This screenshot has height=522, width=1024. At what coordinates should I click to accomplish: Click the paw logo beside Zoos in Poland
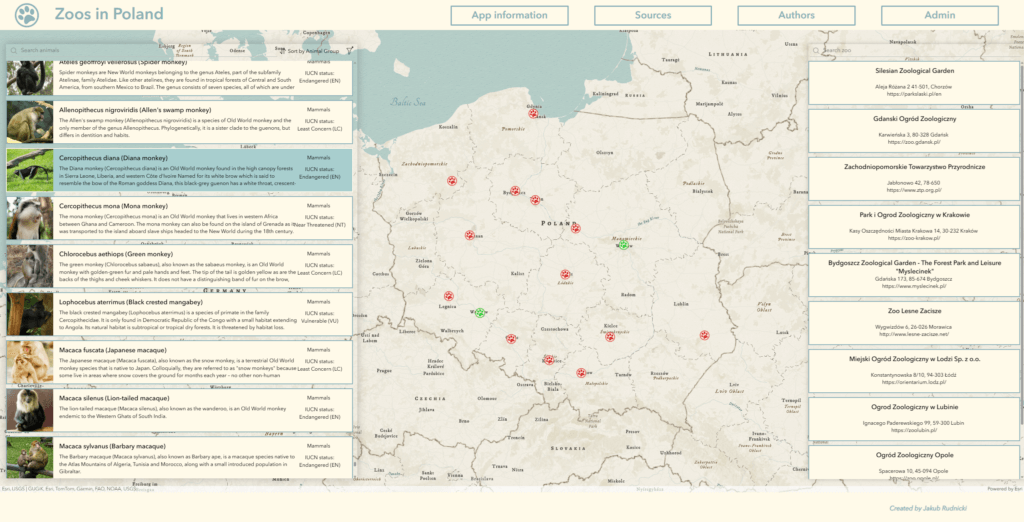click(27, 14)
